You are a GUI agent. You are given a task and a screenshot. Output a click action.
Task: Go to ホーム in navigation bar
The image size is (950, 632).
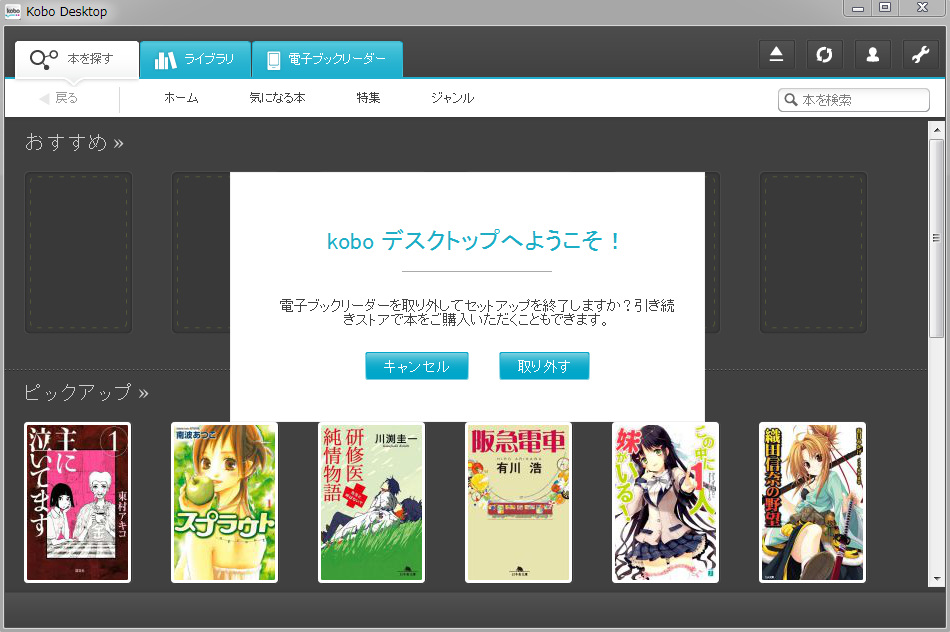pyautogui.click(x=181, y=98)
